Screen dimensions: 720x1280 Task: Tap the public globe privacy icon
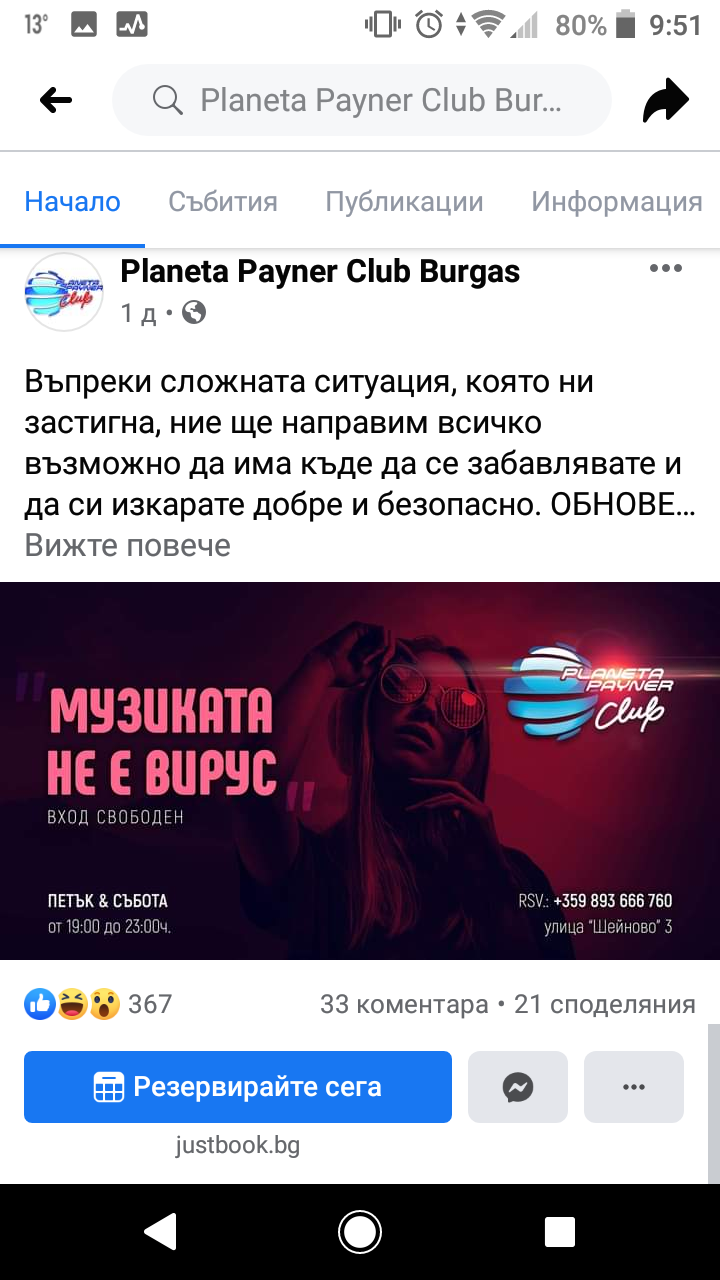(194, 313)
